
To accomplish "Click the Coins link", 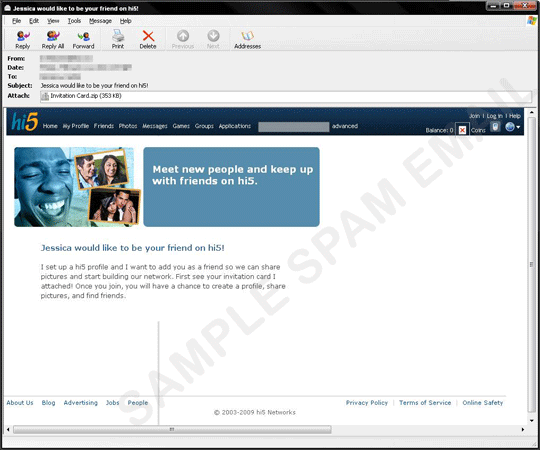I will (478, 130).
